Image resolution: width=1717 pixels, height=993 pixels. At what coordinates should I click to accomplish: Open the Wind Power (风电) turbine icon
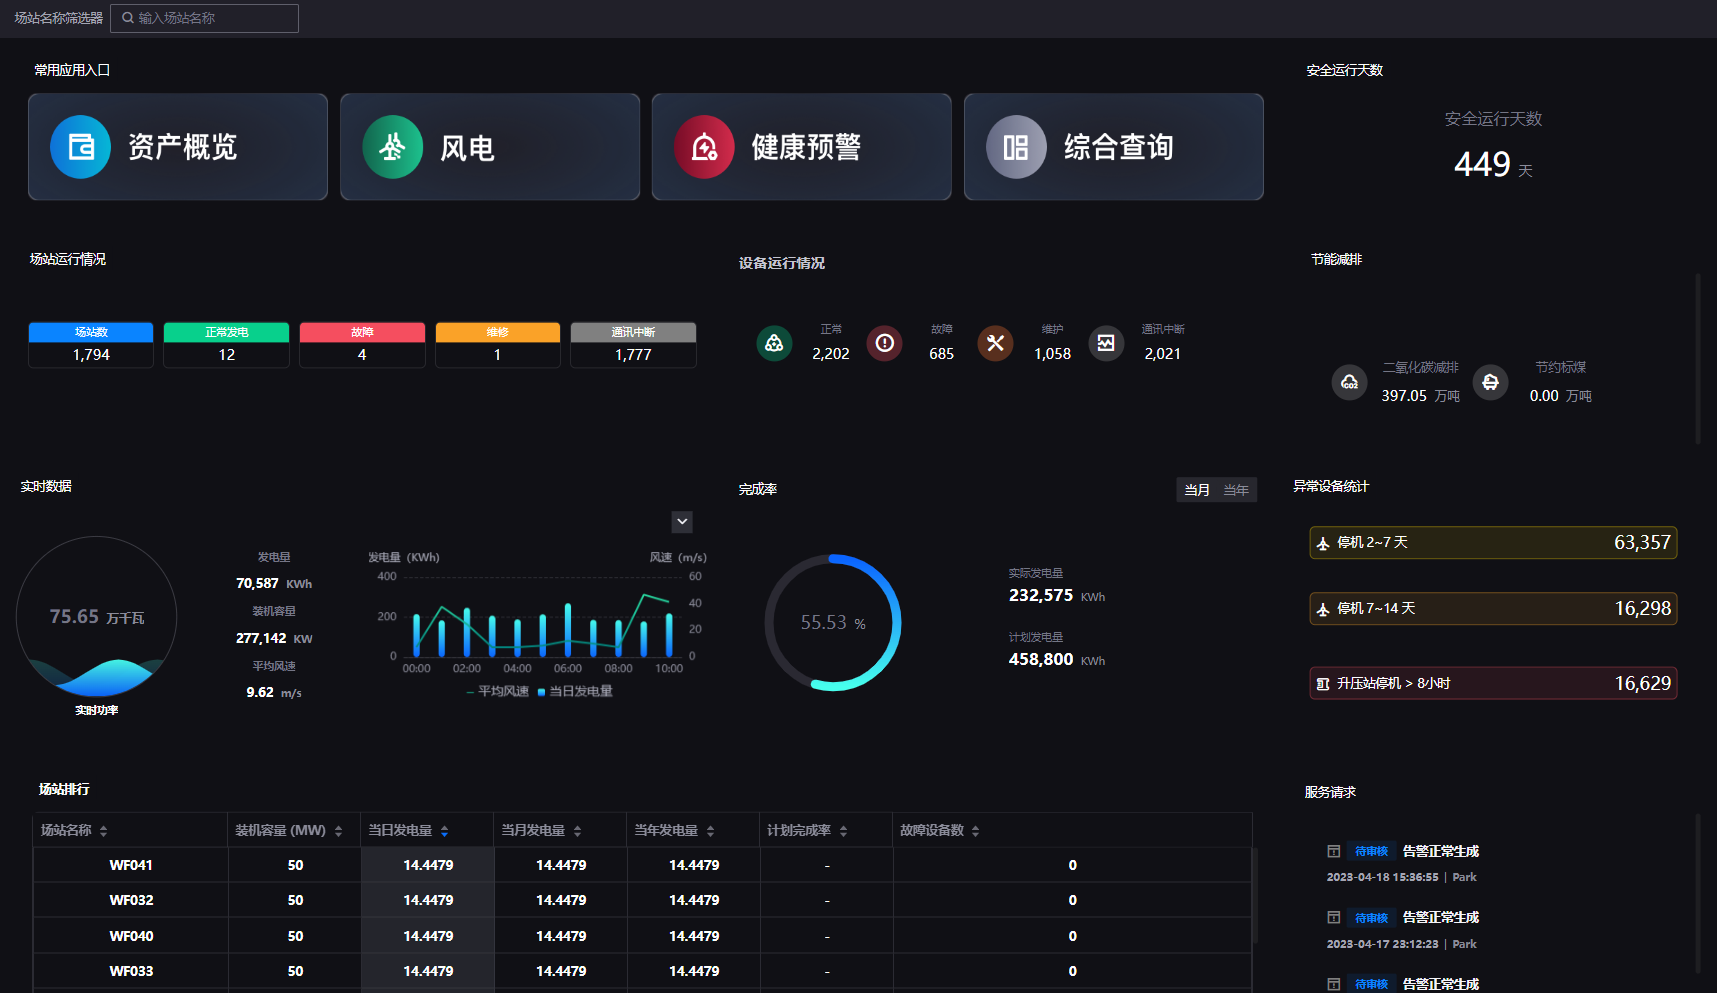pos(392,147)
